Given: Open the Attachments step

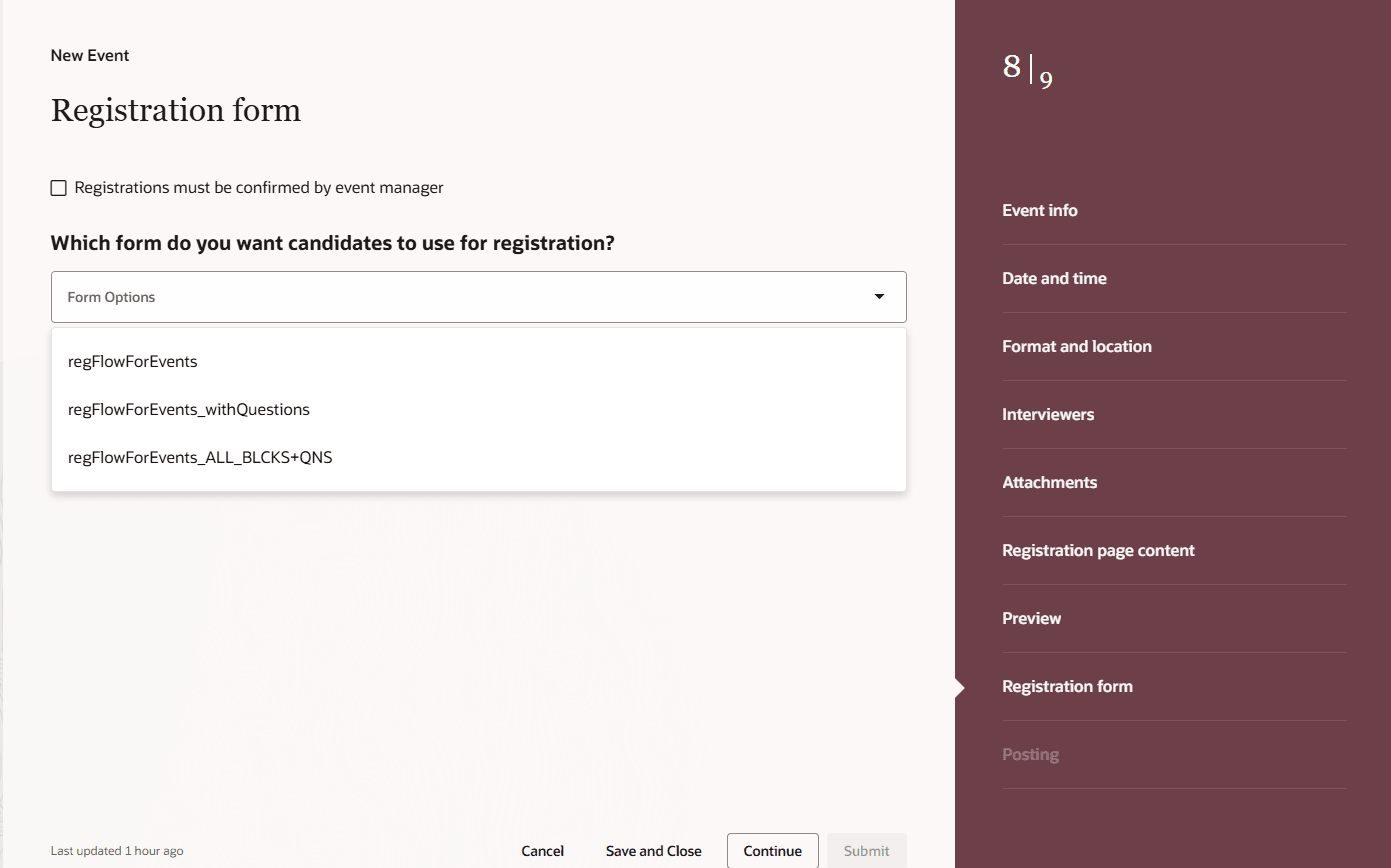Looking at the screenshot, I should 1050,483.
